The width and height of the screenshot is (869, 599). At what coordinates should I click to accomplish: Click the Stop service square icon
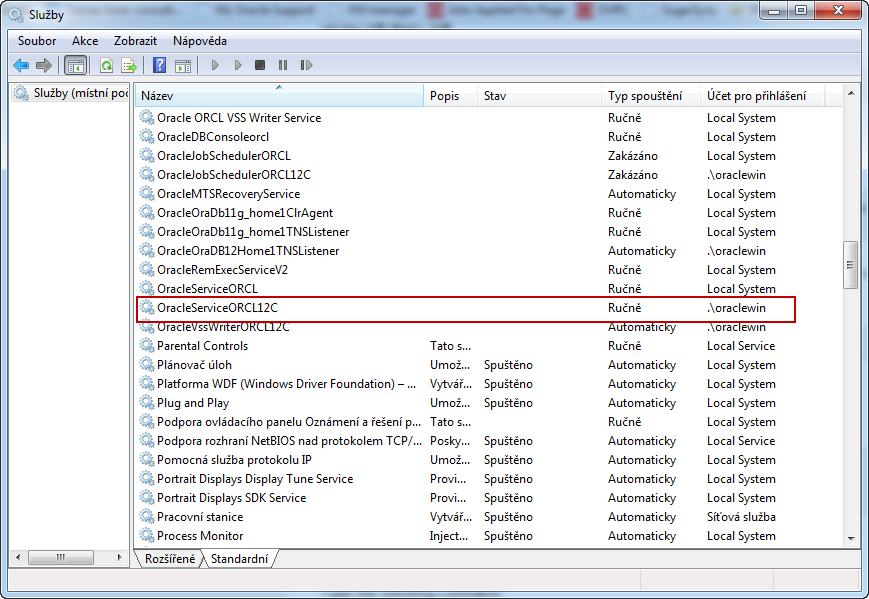[x=259, y=65]
